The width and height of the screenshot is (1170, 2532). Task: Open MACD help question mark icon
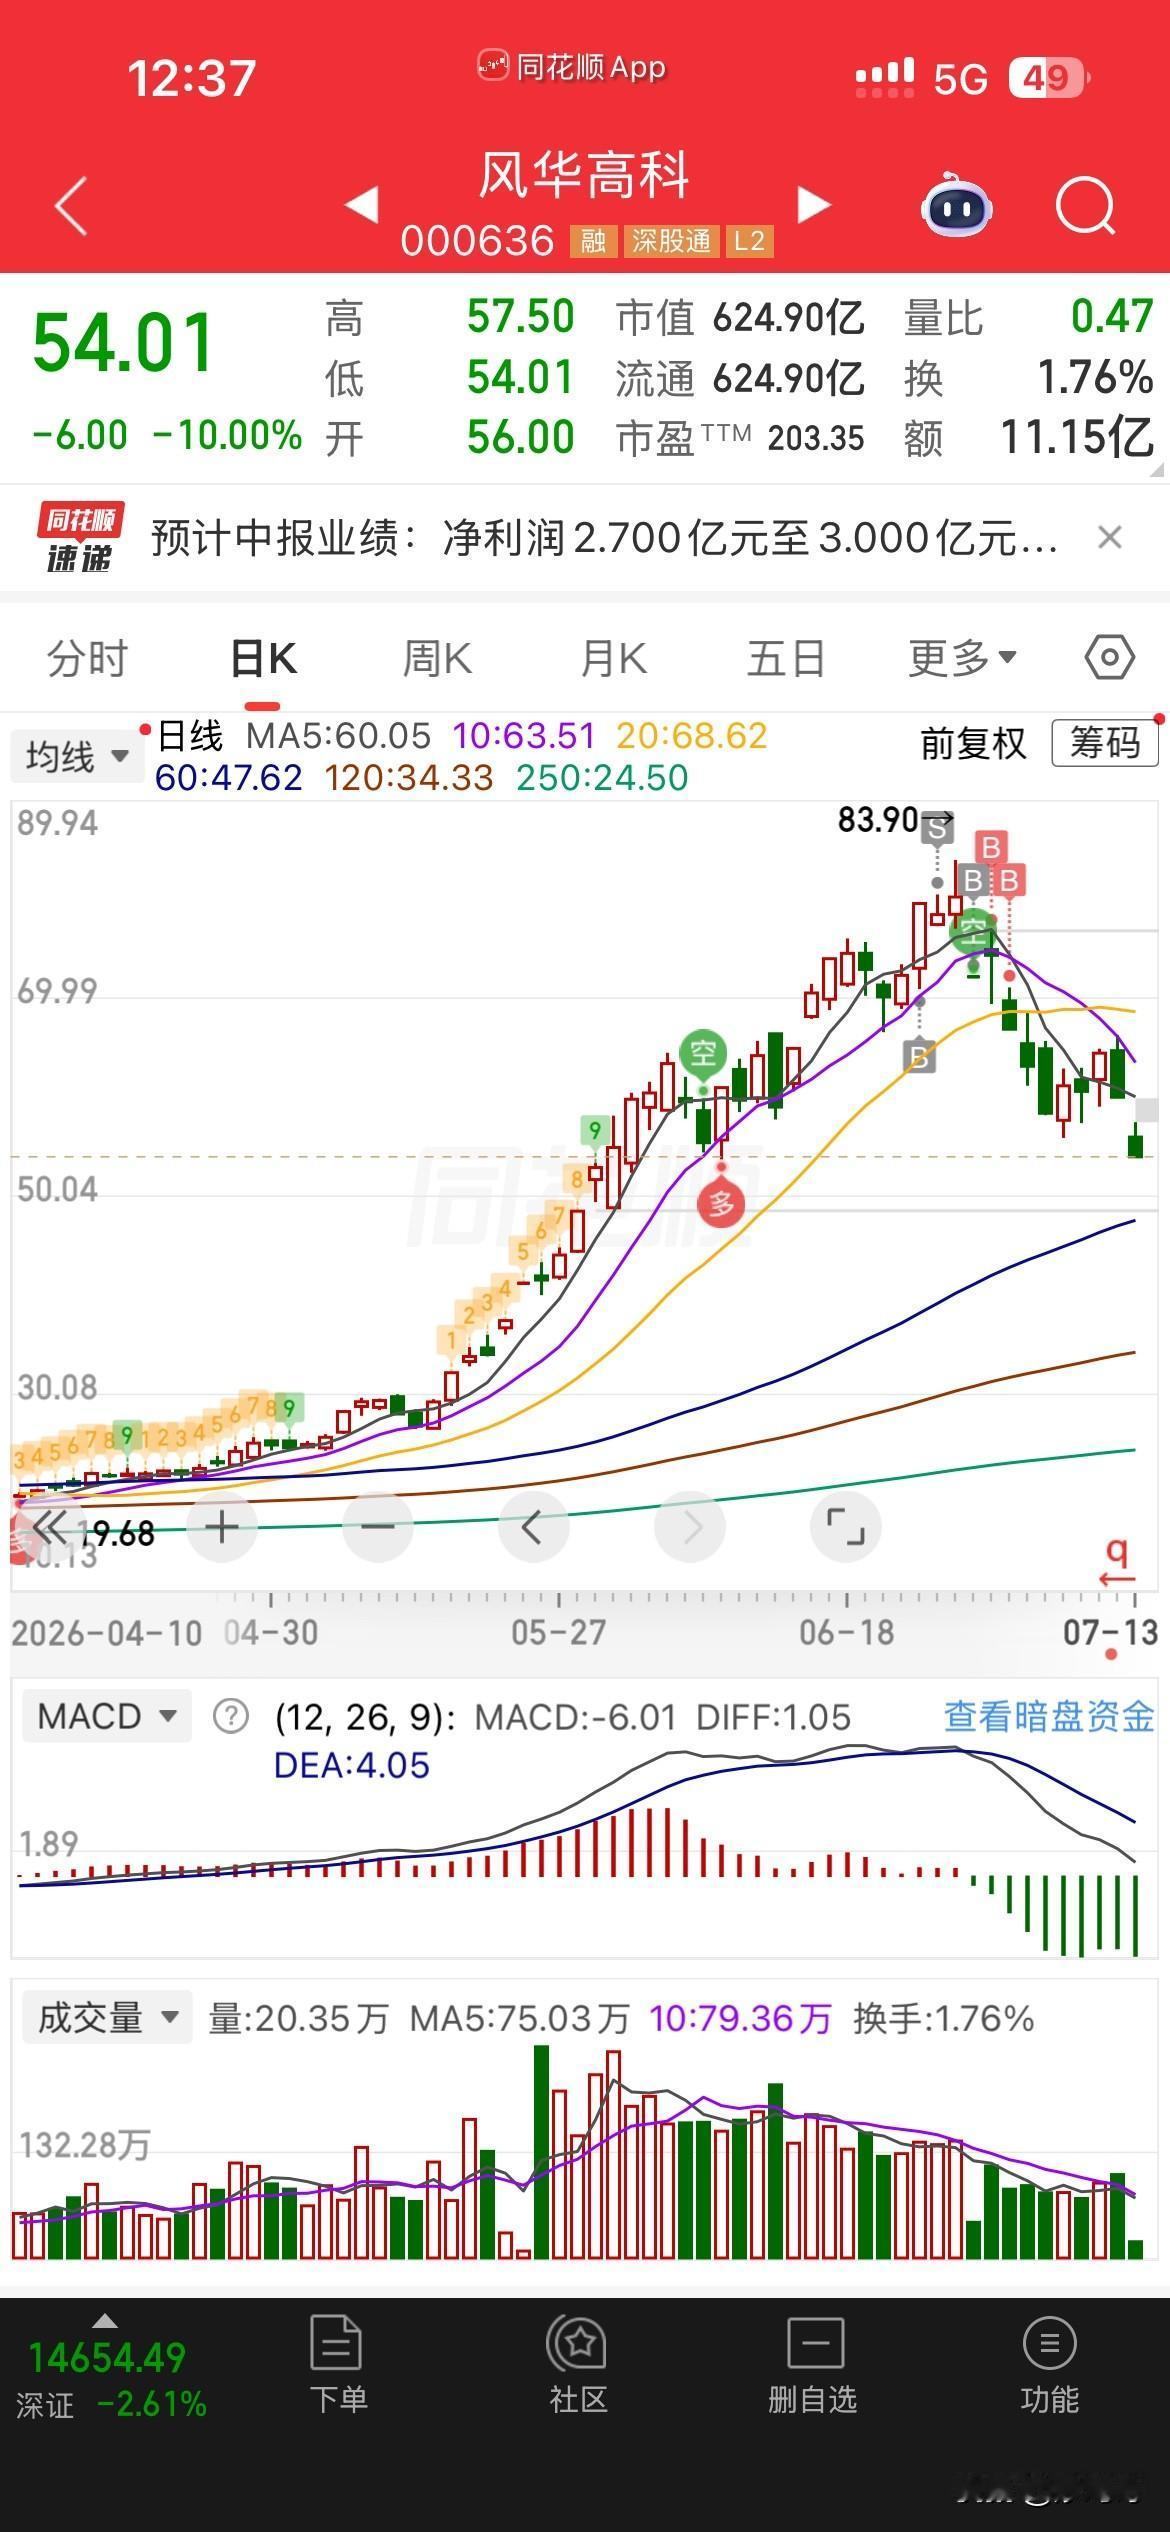click(230, 1717)
